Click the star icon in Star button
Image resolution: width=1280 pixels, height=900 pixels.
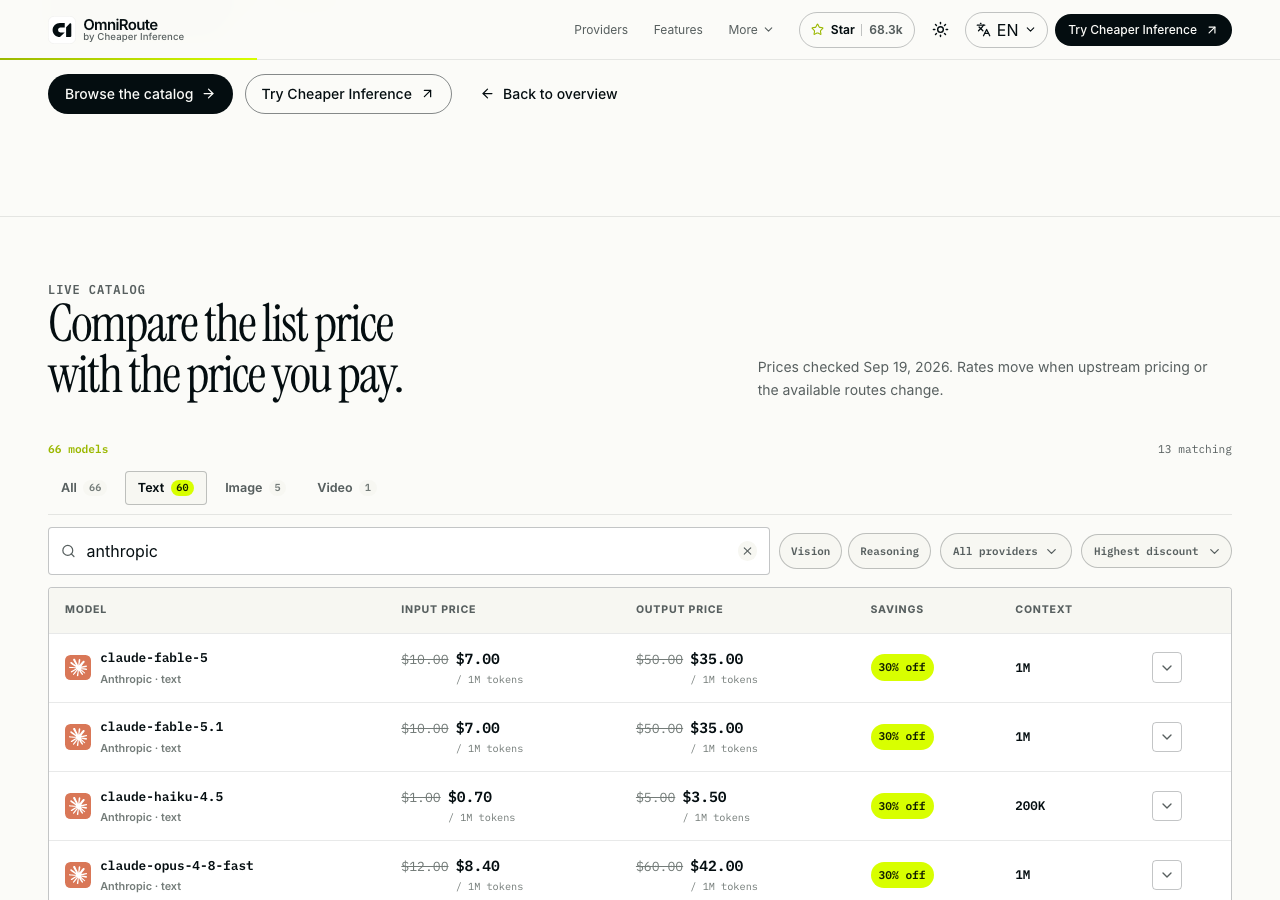pos(817,30)
